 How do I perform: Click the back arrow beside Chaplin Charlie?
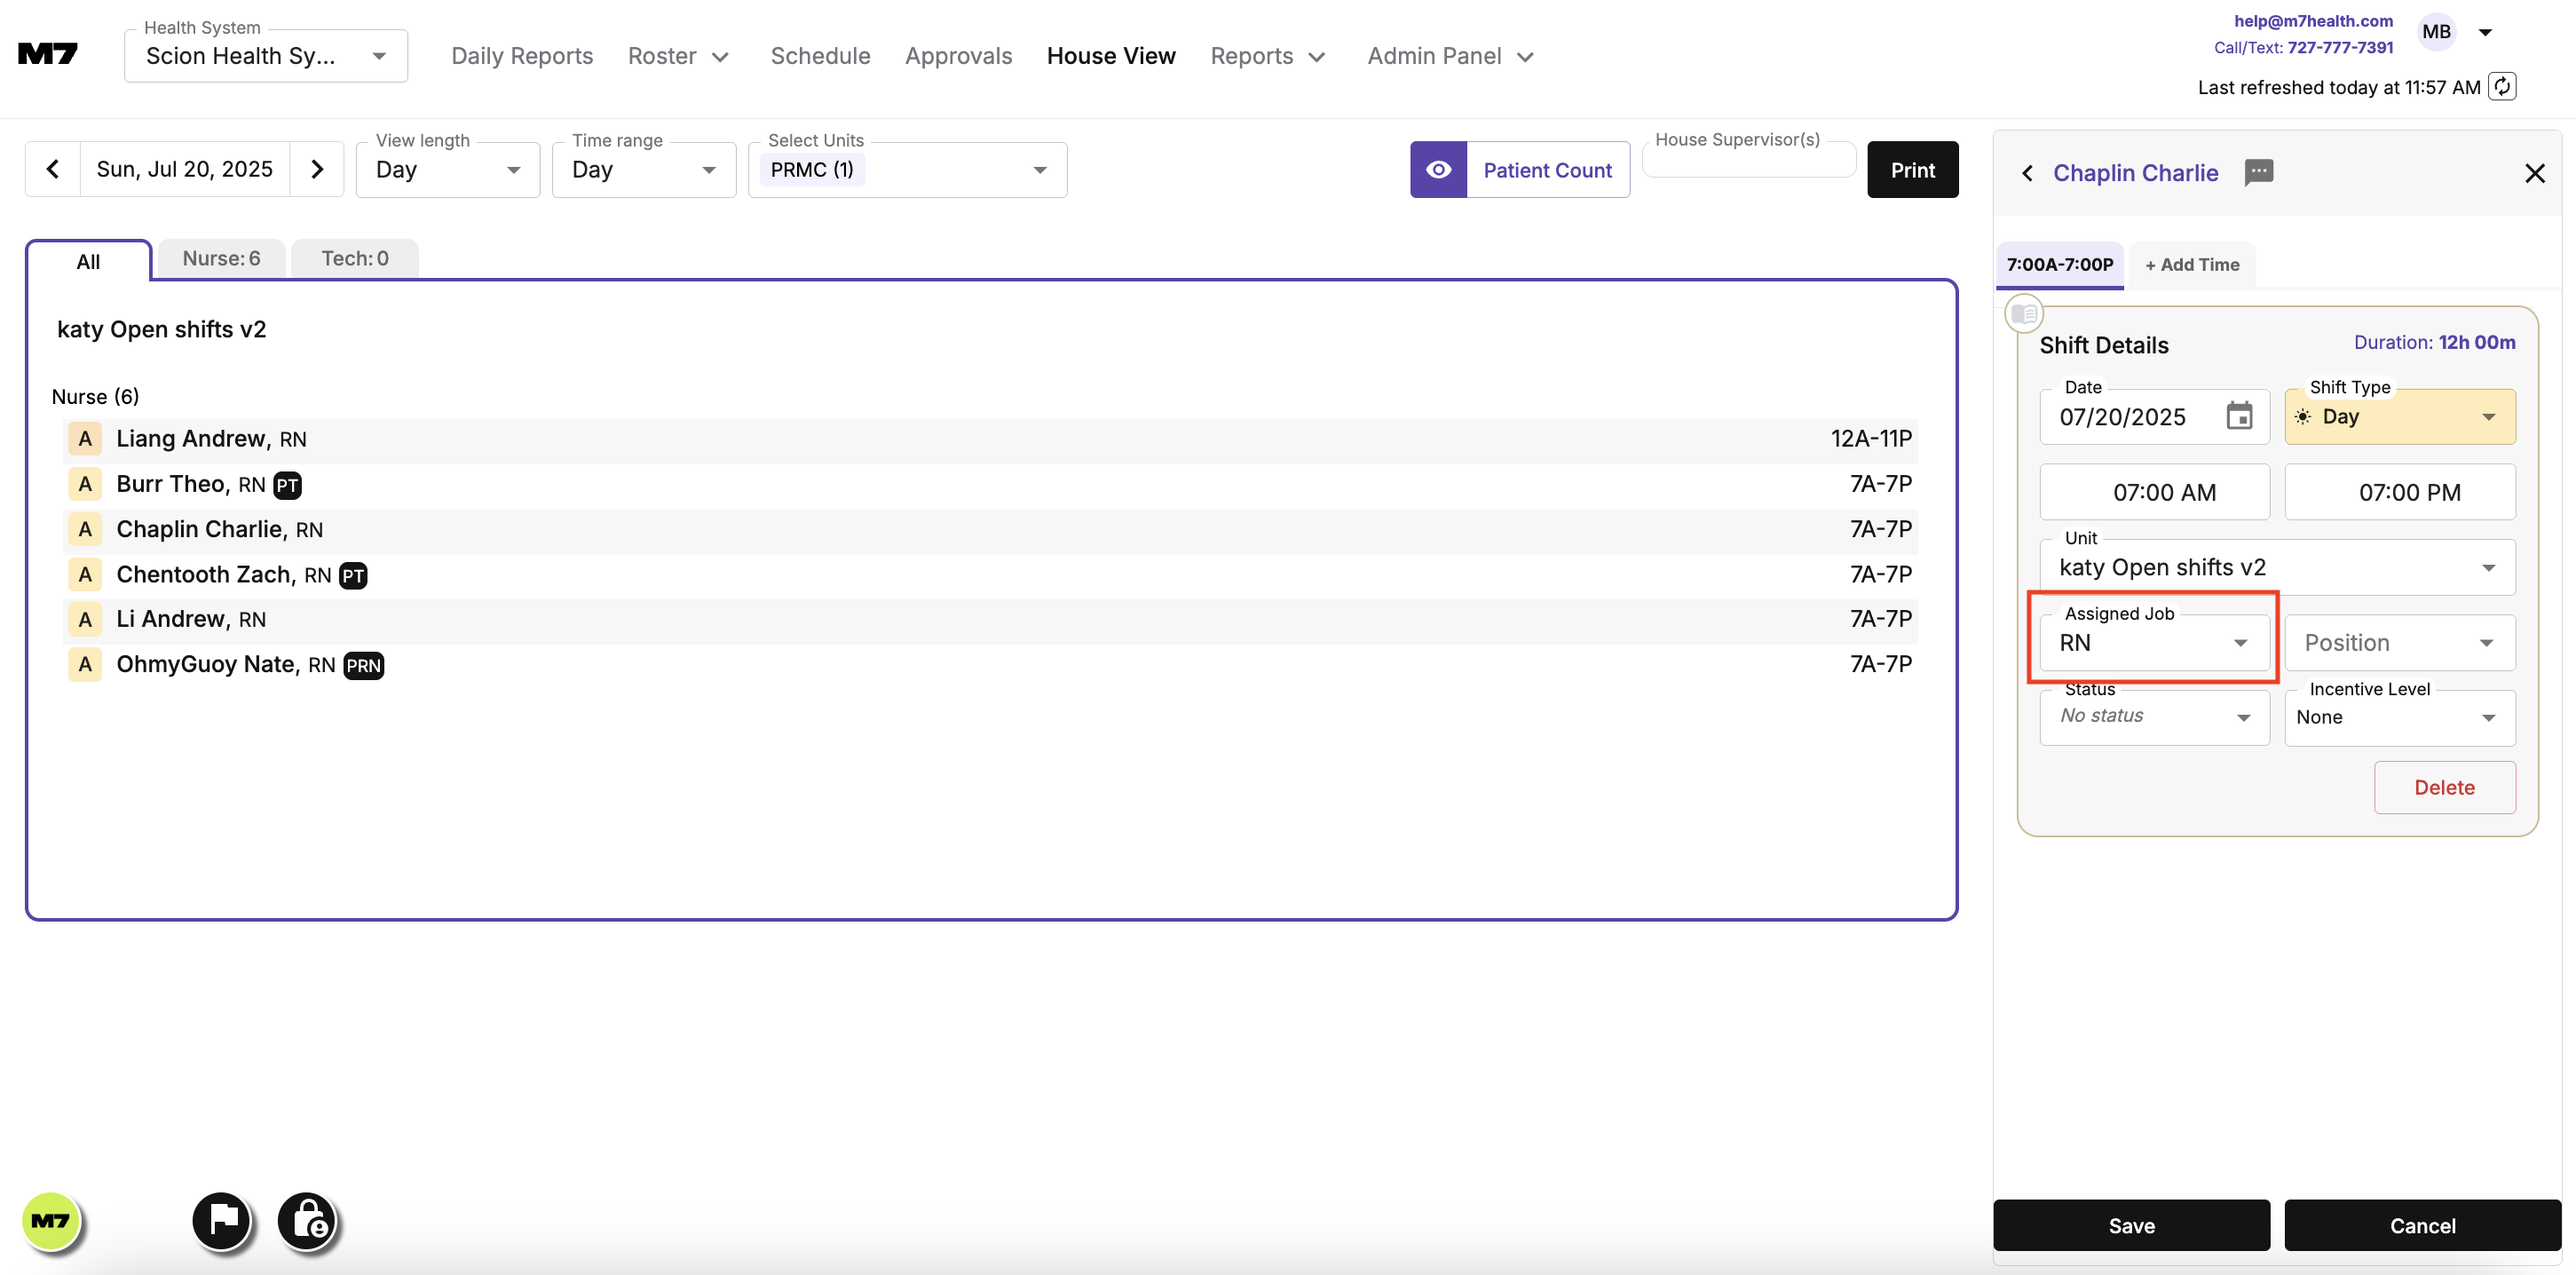tap(2028, 172)
